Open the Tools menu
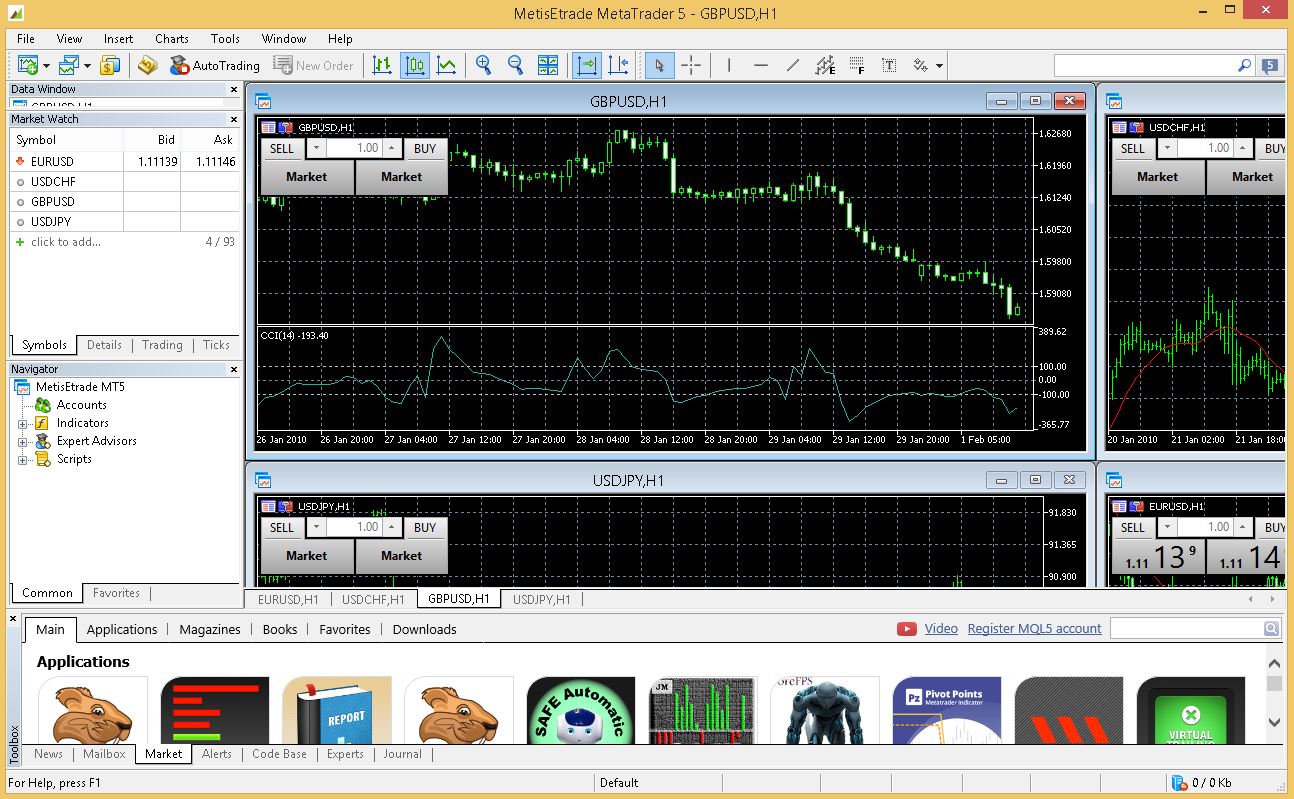Image resolution: width=1294 pixels, height=799 pixels. click(225, 38)
